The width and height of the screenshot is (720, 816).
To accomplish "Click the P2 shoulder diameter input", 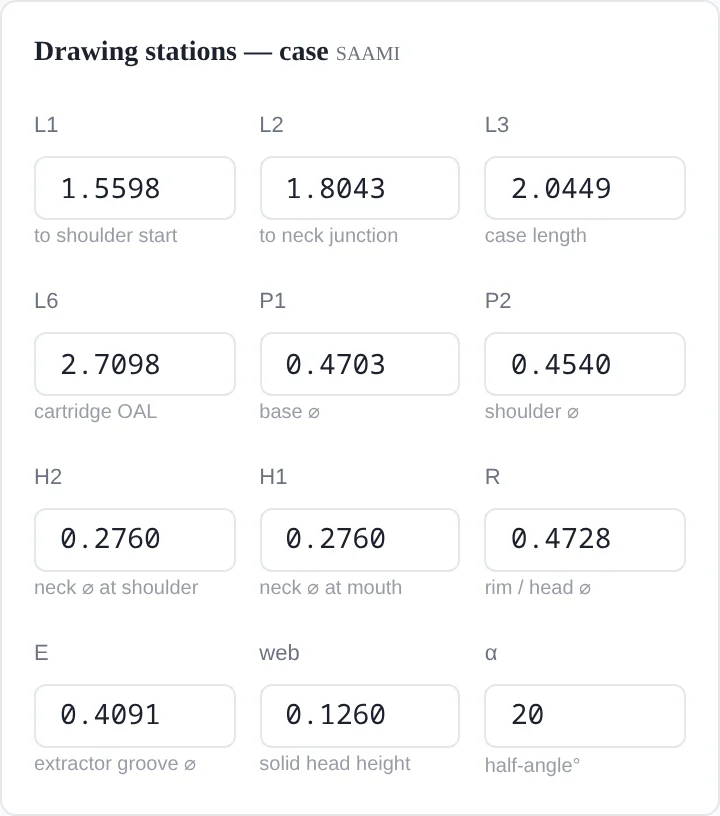I will pos(585,364).
